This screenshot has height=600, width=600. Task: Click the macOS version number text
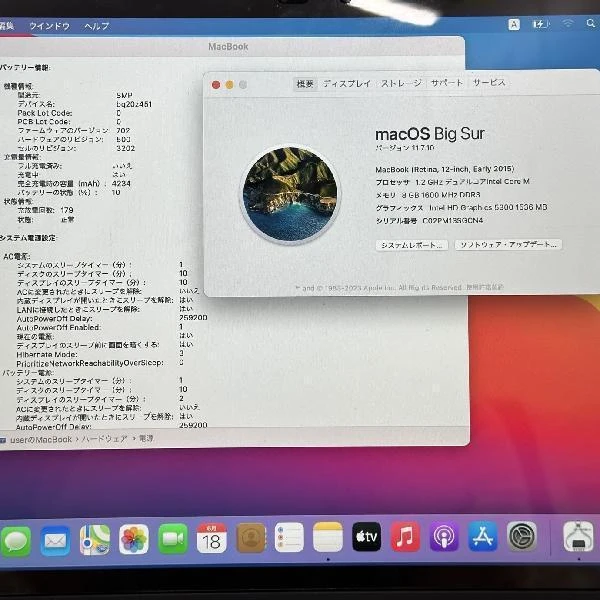[x=405, y=148]
